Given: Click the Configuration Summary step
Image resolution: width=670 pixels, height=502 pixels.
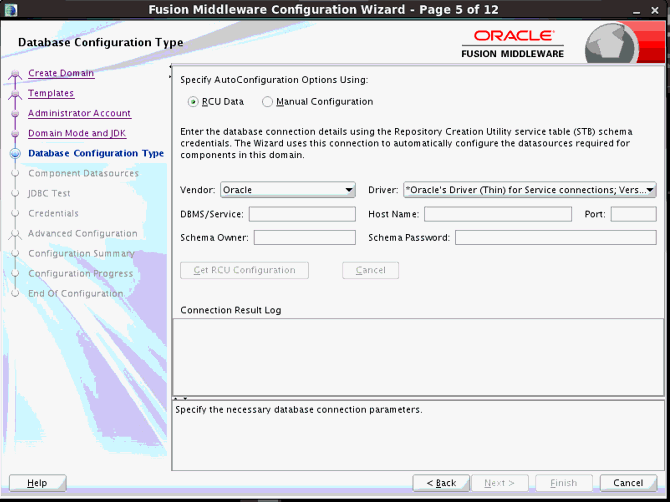Looking at the screenshot, I should pyautogui.click(x=81, y=254).
